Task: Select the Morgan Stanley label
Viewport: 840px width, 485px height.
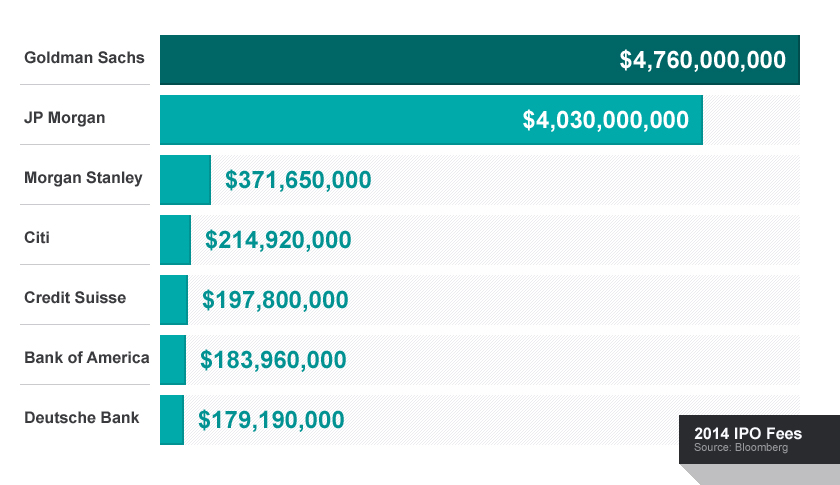Action: (x=83, y=178)
